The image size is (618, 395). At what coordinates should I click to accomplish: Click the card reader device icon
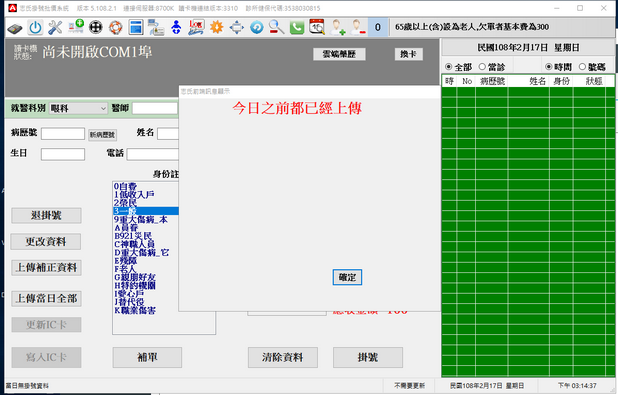coord(15,28)
